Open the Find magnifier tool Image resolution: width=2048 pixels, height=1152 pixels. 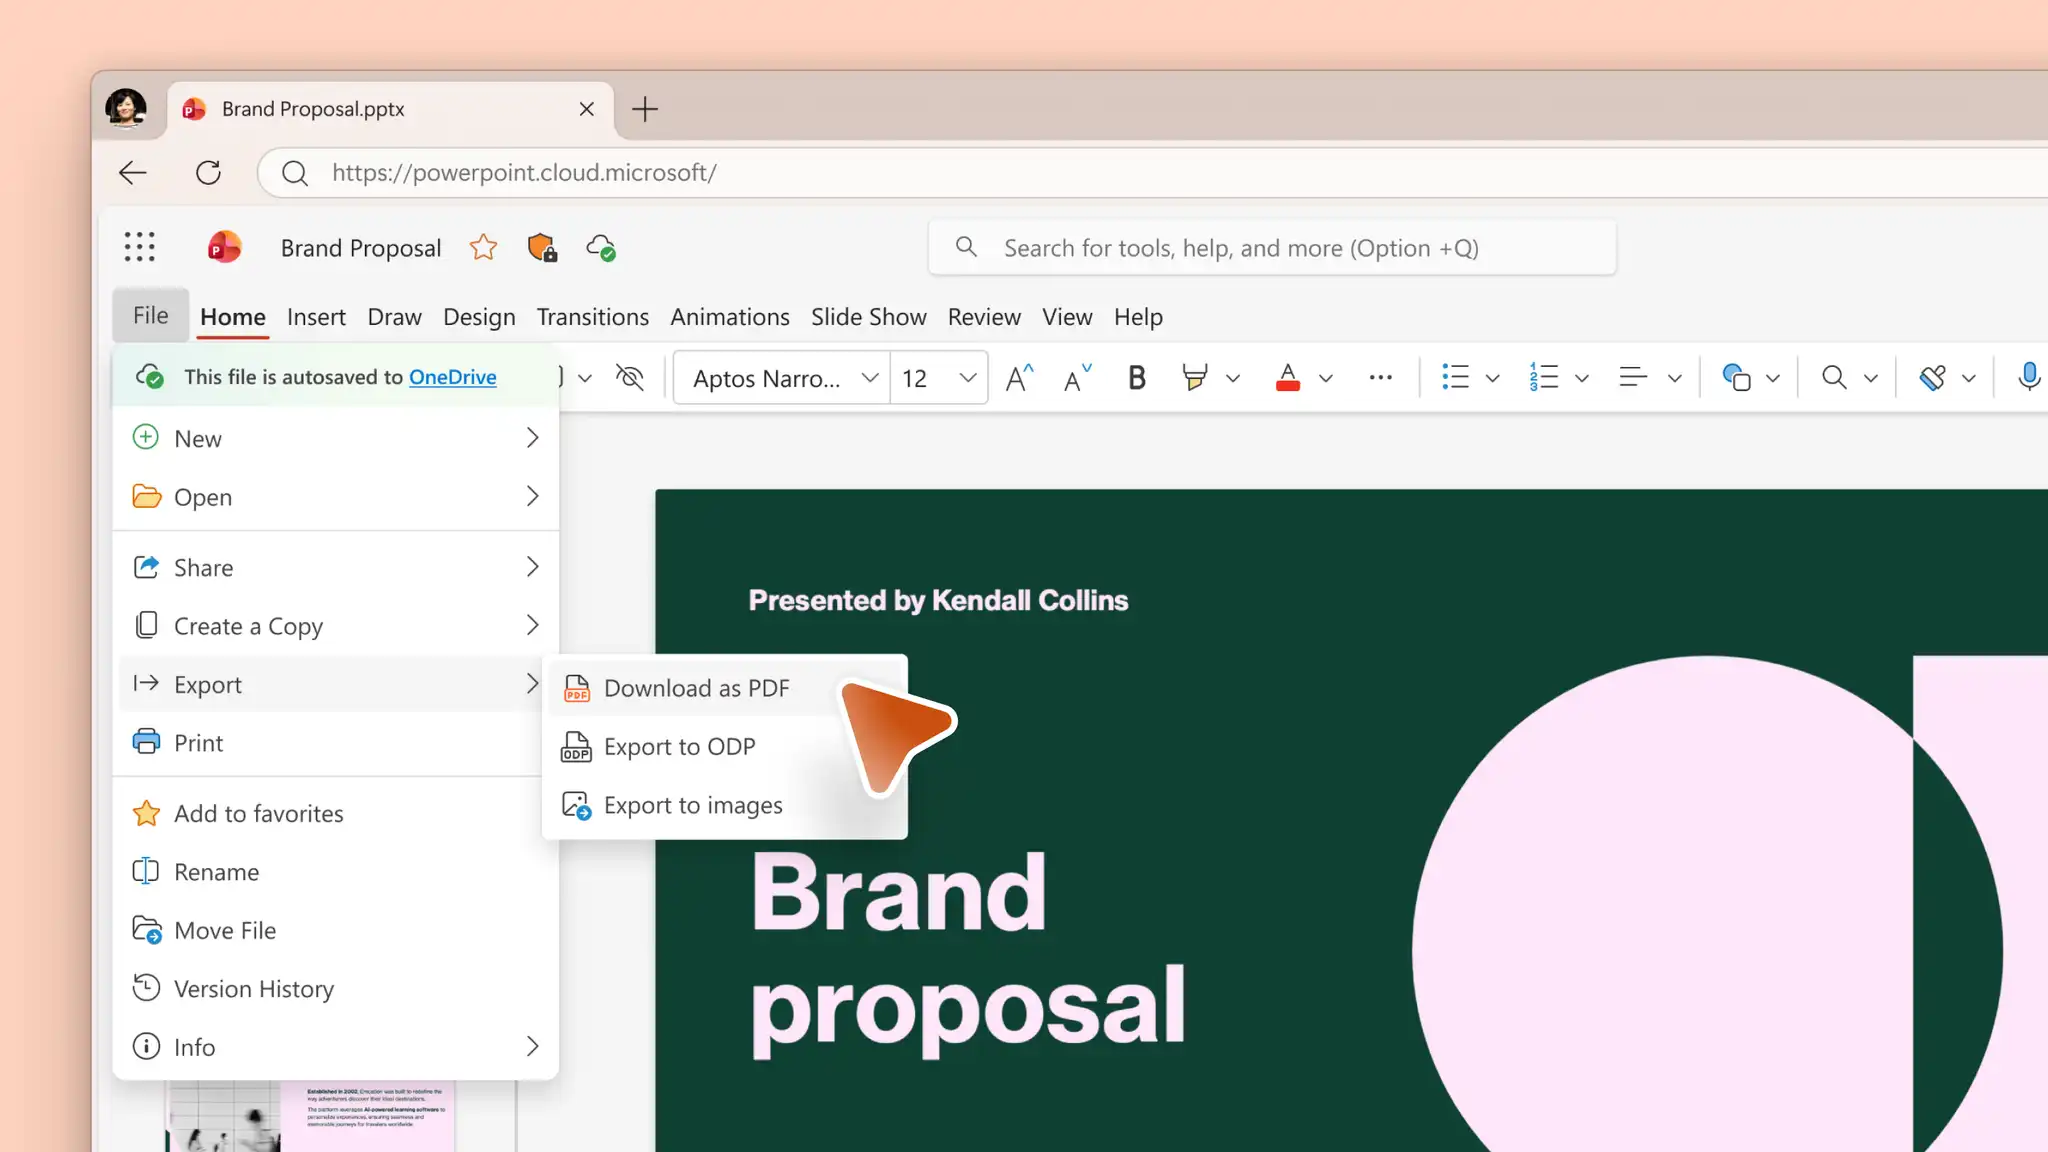(1834, 378)
